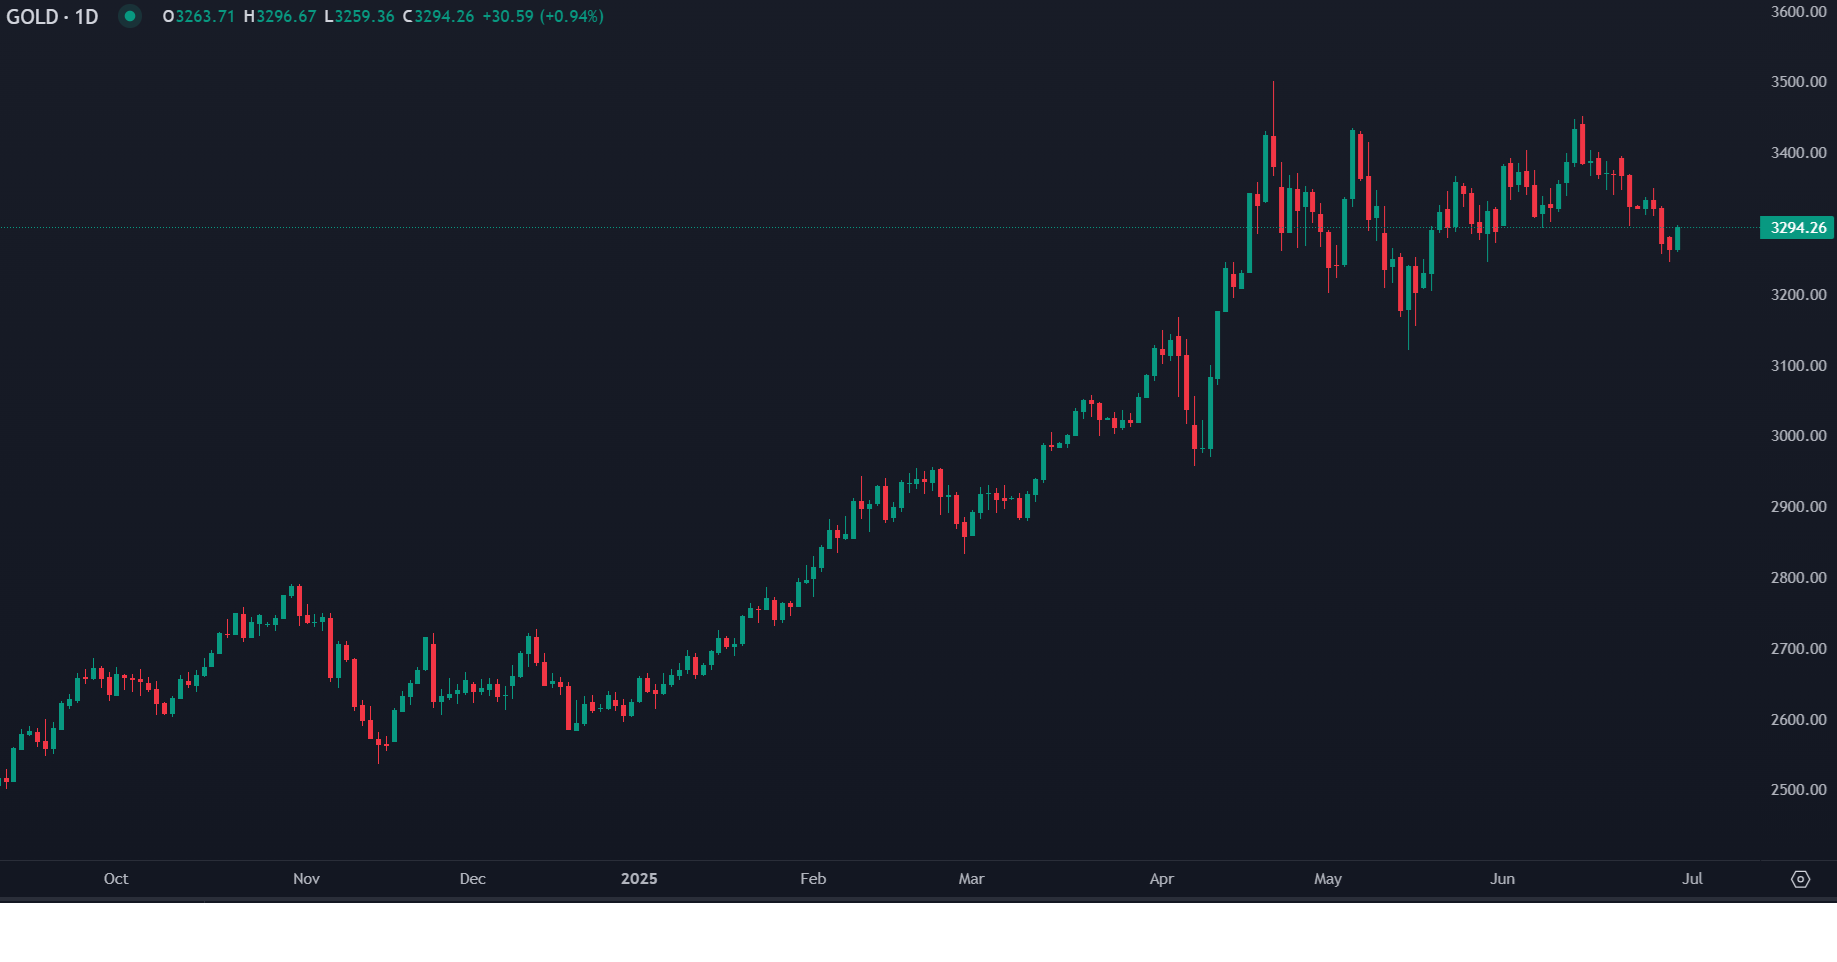Select the Feb label on time axis
This screenshot has width=1837, height=962.
[x=813, y=879]
